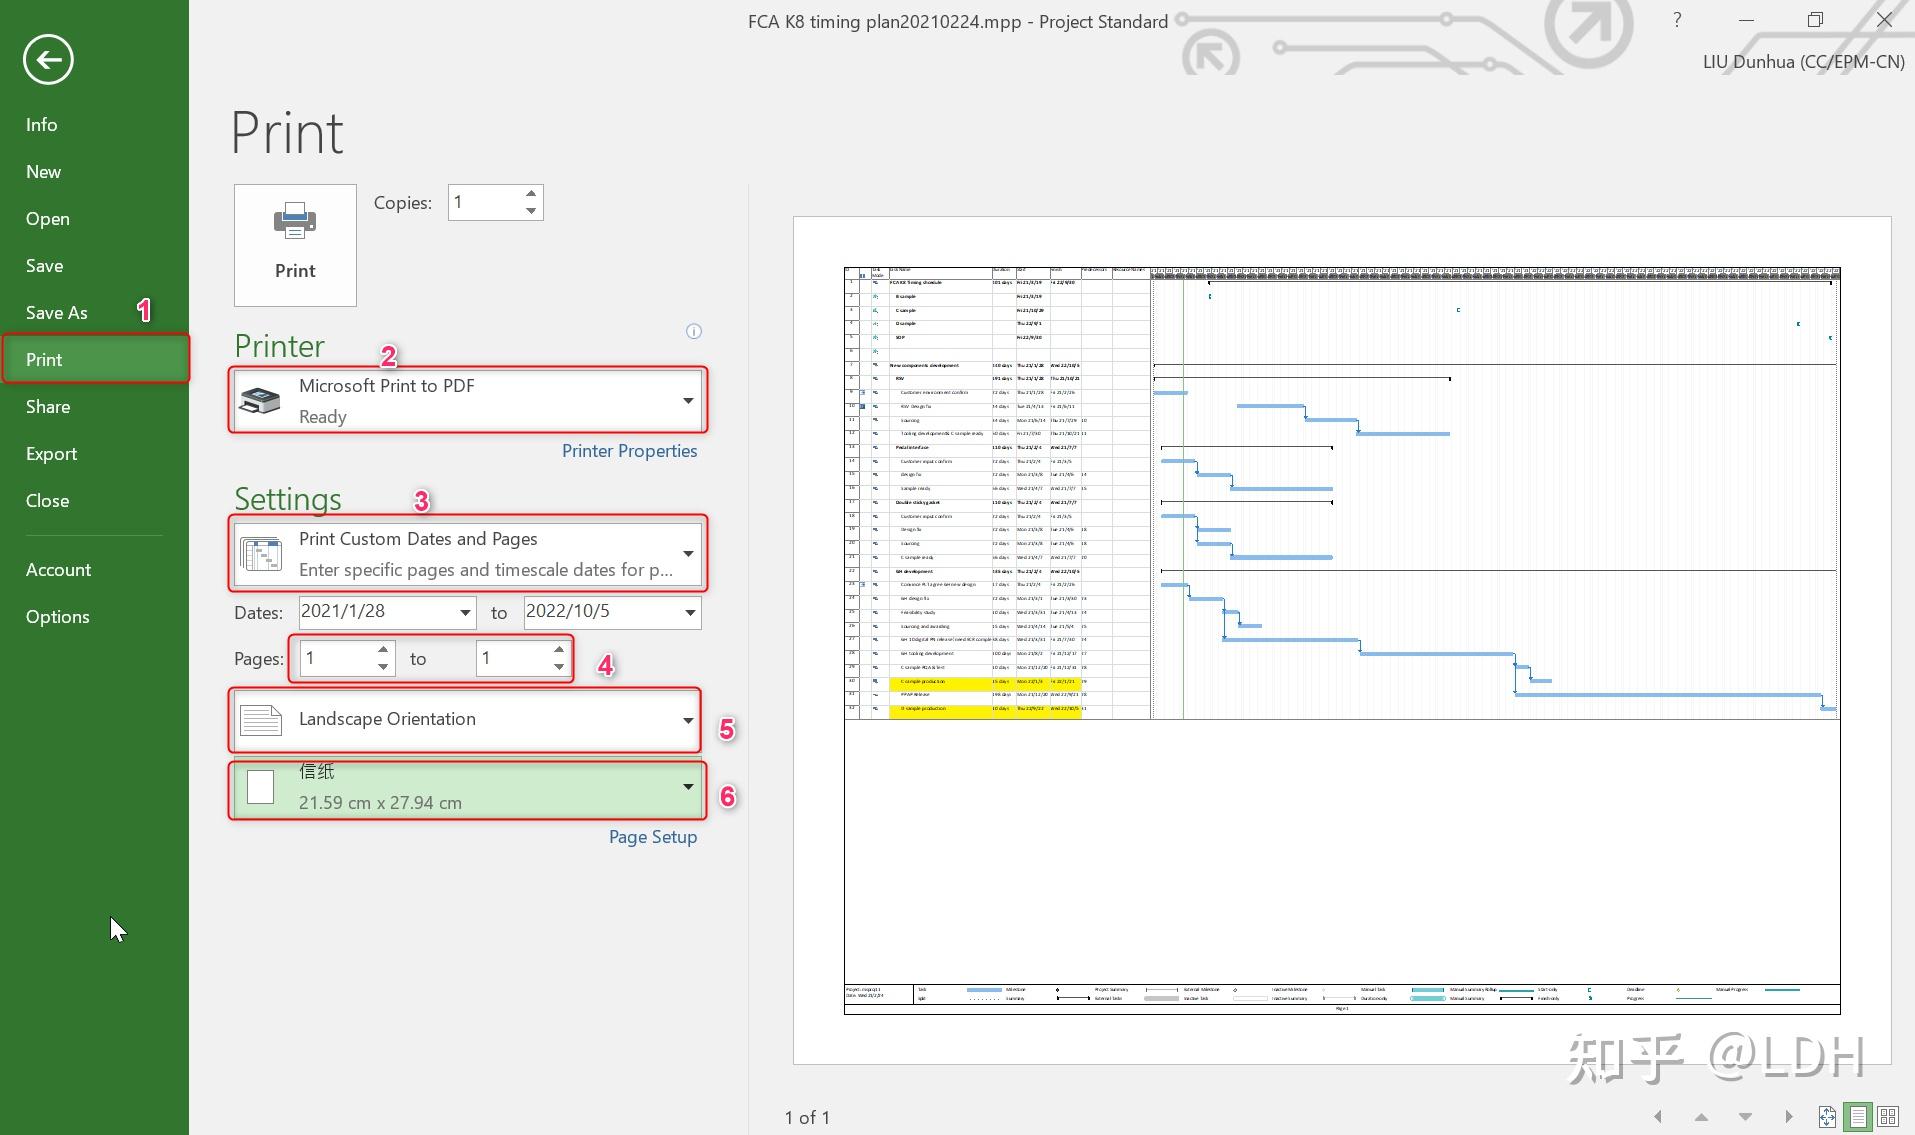Screen dimensions: 1915x1135
Task: Go to the page below
Action: pos(1745,1117)
